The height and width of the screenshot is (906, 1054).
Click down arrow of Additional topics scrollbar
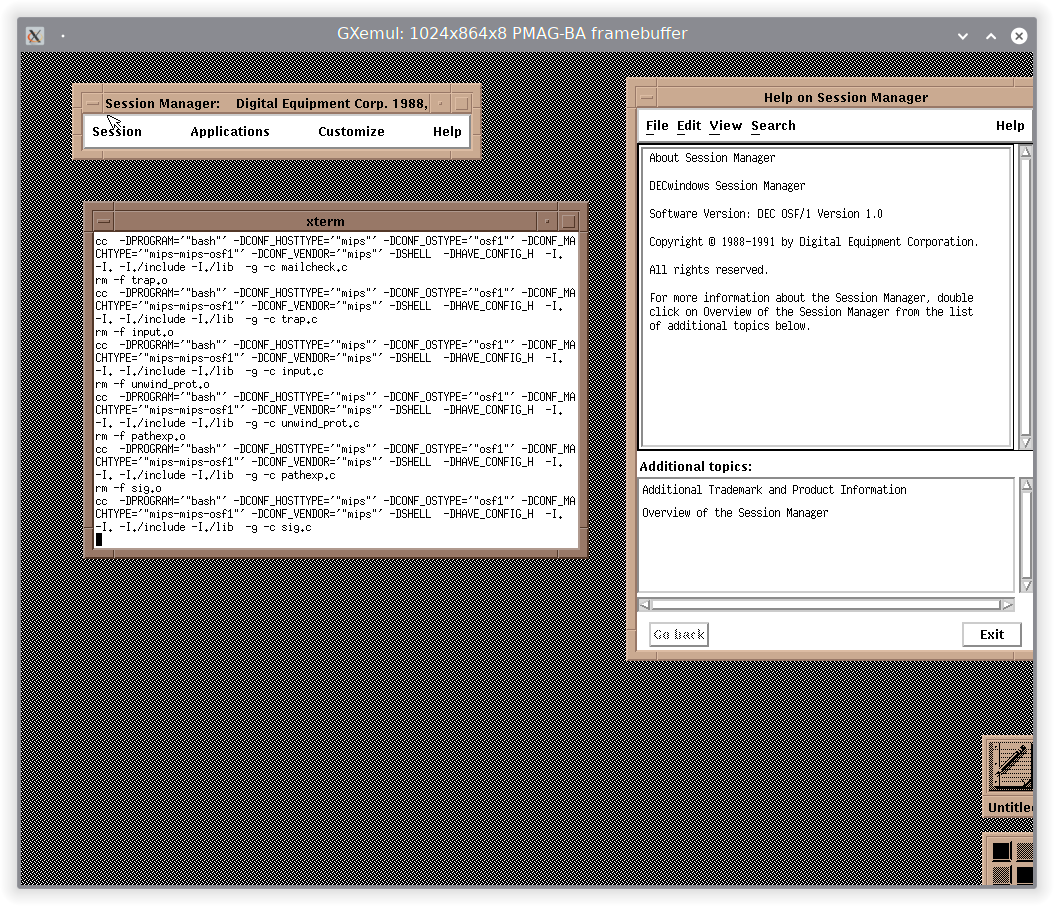(x=1026, y=585)
